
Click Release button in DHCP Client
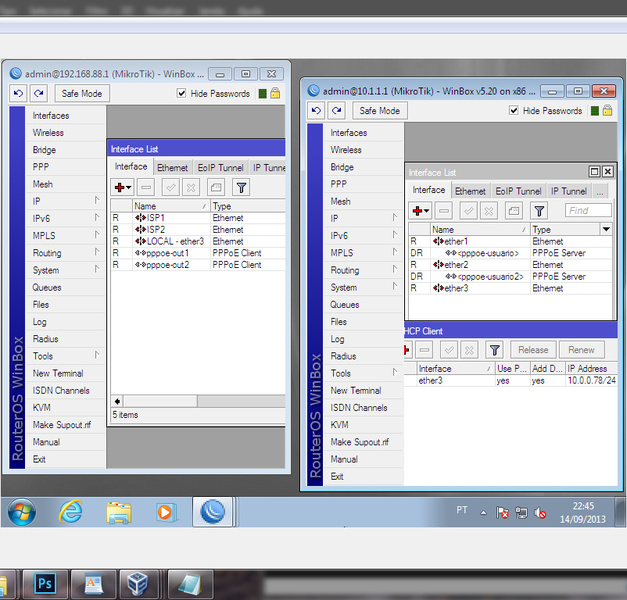click(x=533, y=350)
